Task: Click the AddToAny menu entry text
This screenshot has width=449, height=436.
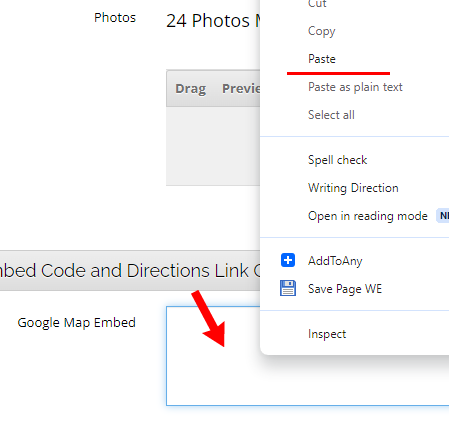Action: click(x=335, y=261)
